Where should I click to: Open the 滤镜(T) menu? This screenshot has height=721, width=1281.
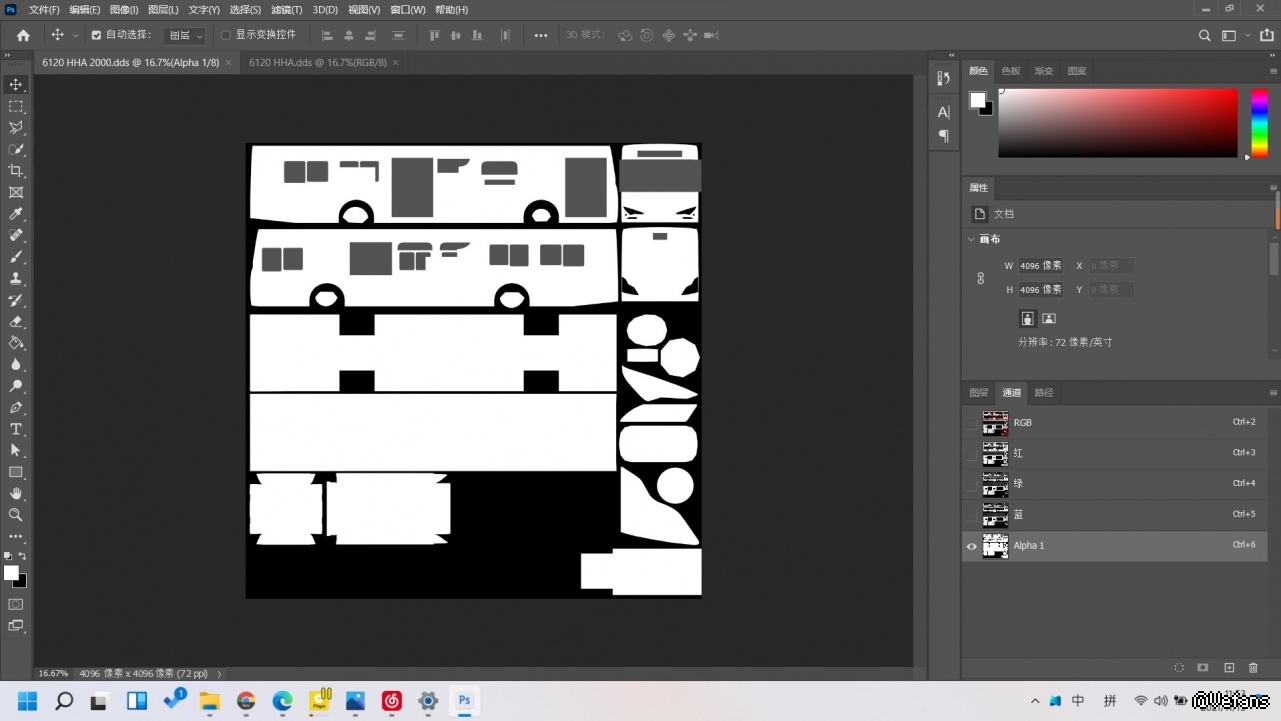[x=287, y=10]
